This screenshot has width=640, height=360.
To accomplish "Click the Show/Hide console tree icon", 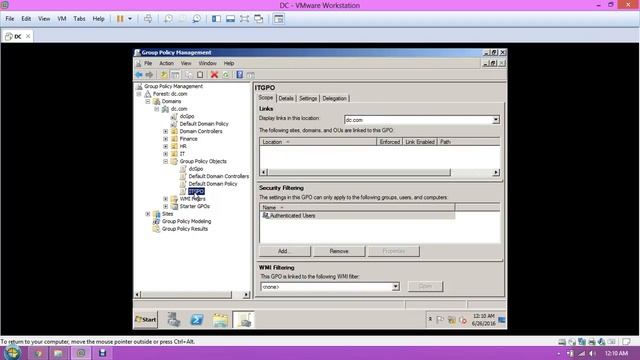I will tap(175, 75).
